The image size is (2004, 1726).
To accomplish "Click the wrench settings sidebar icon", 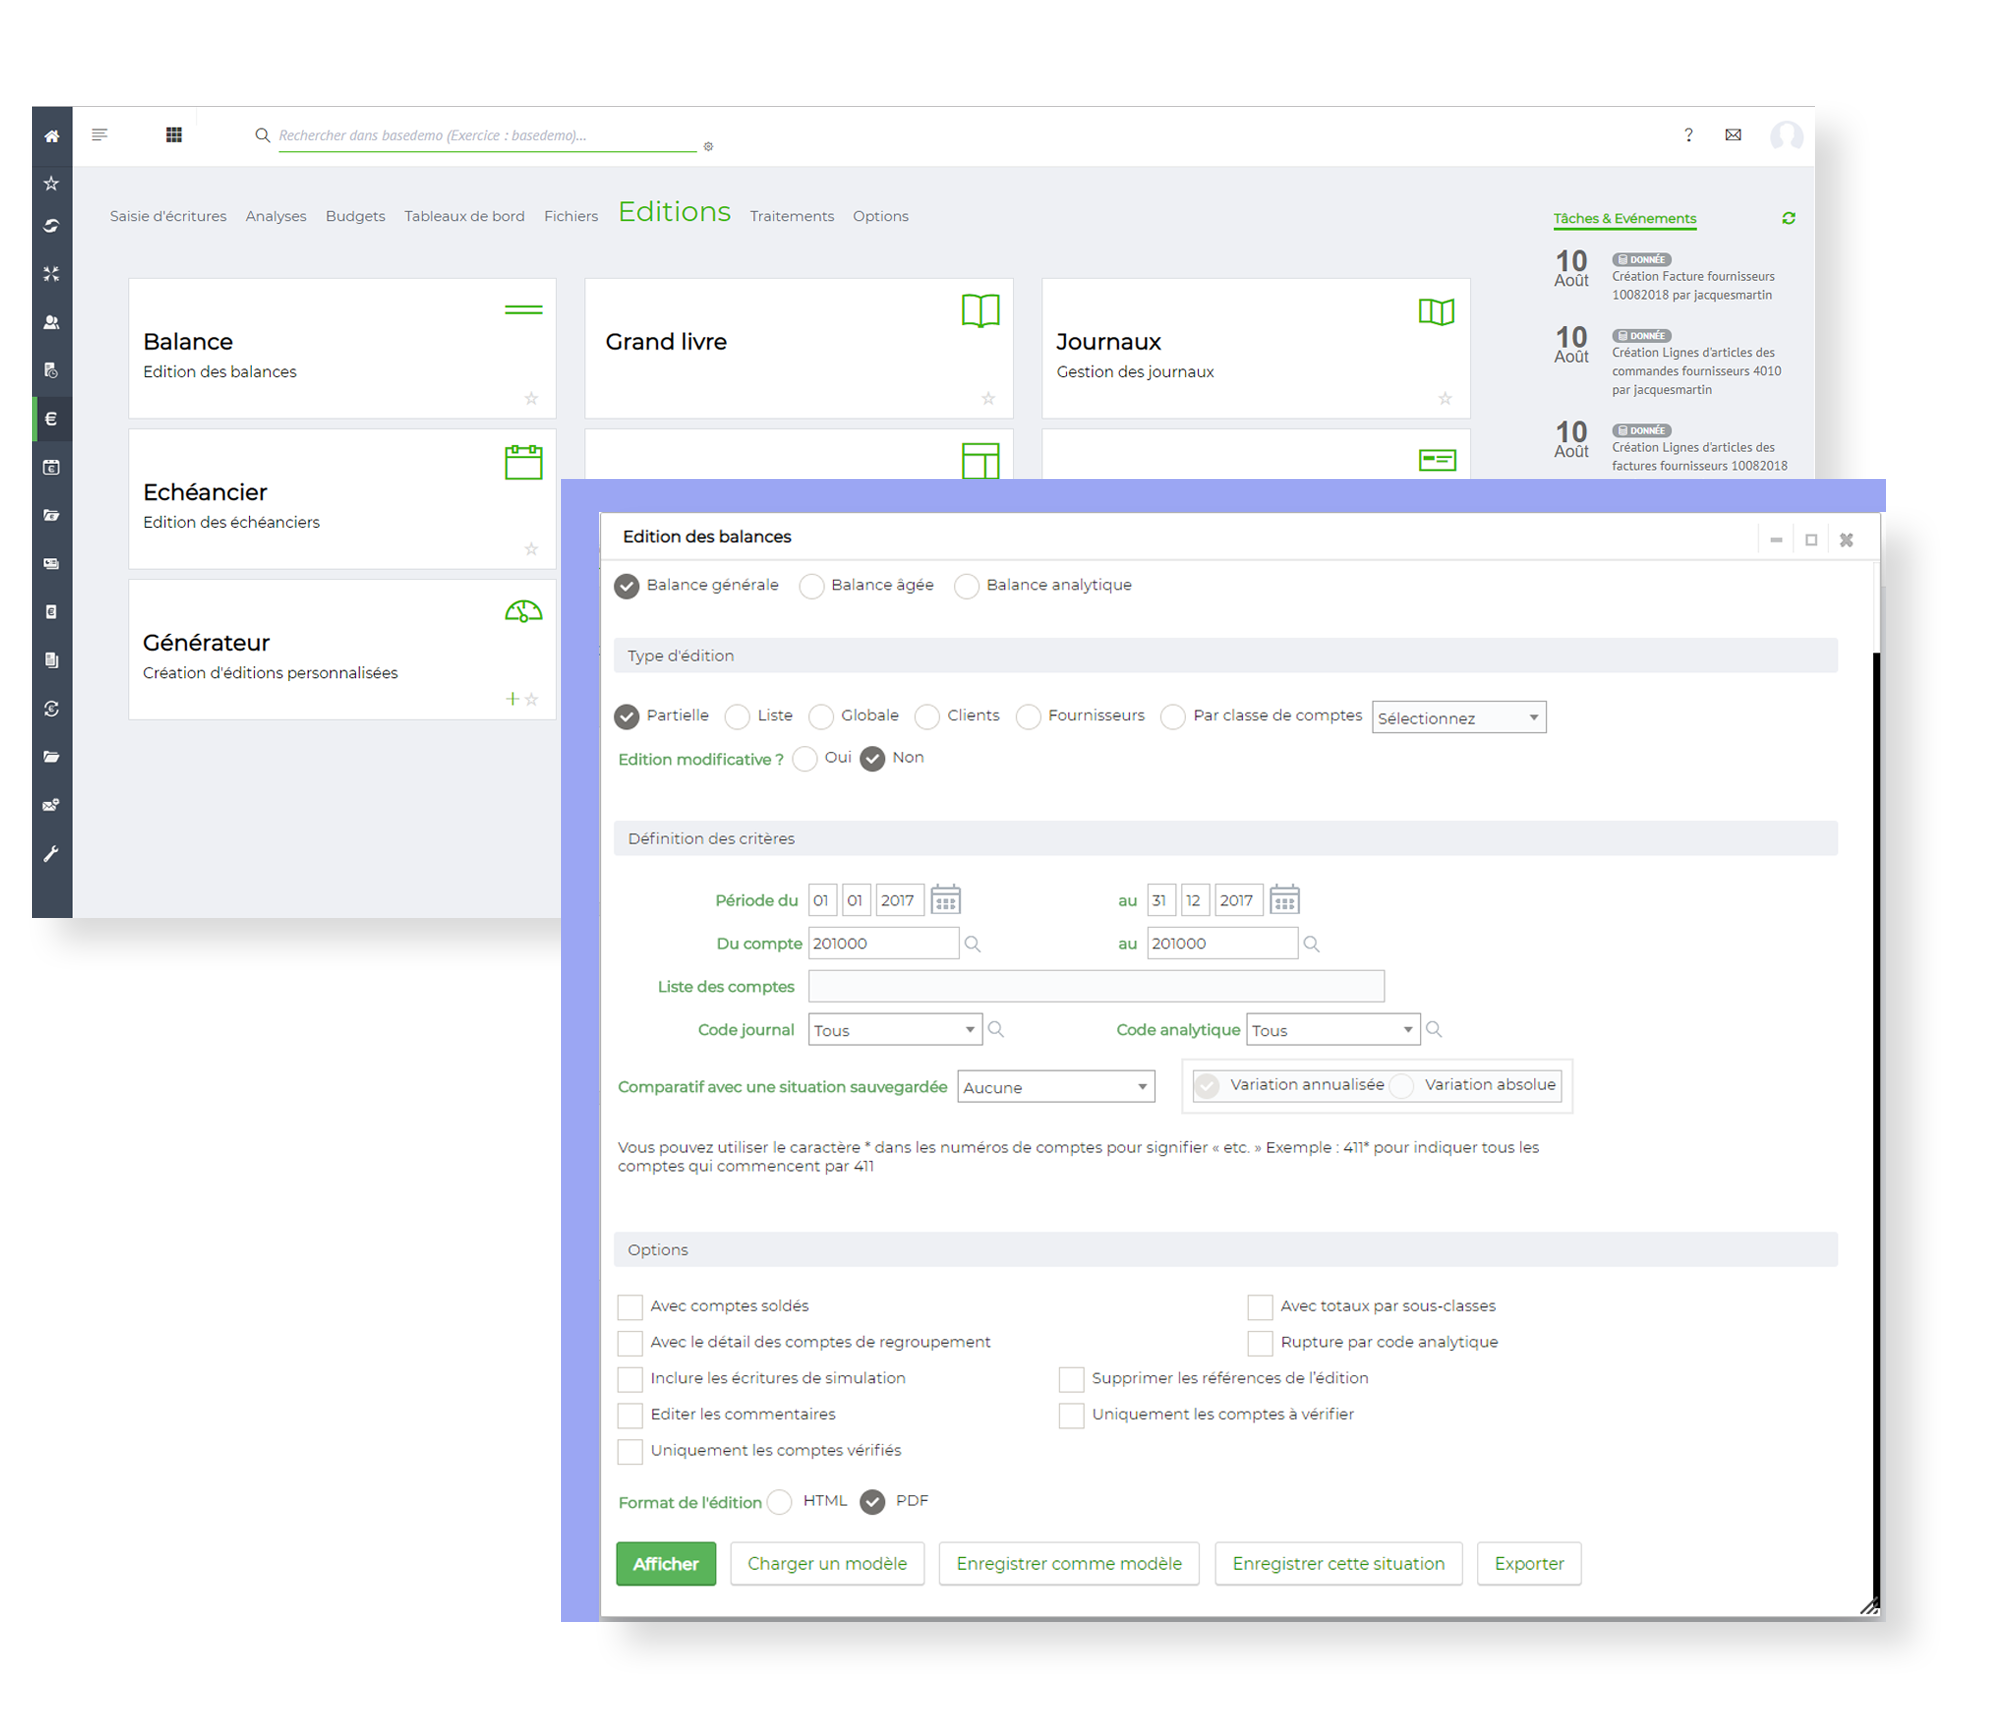I will (51, 853).
